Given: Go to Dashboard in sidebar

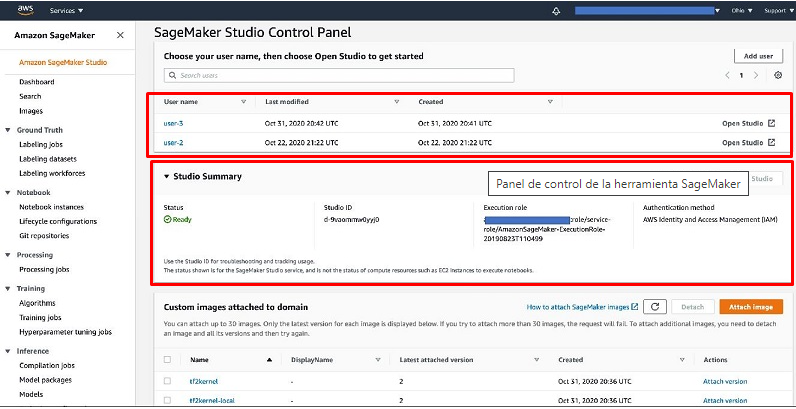Looking at the screenshot, I should pyautogui.click(x=37, y=82).
